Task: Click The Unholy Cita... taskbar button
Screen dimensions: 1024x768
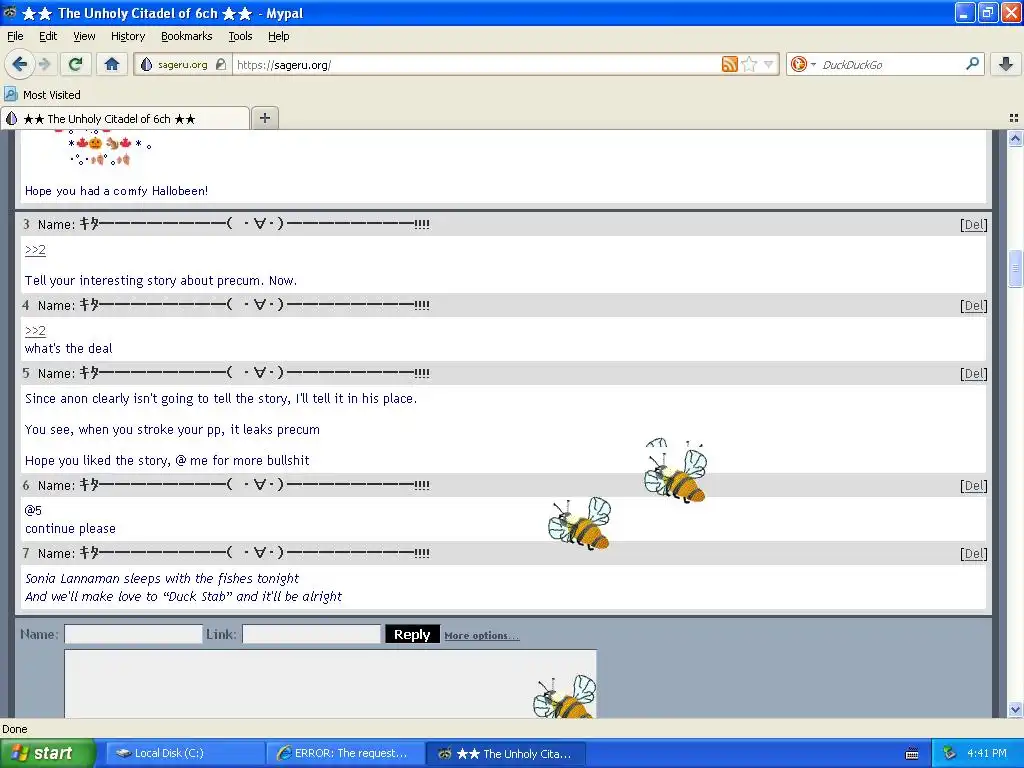Action: (506, 753)
